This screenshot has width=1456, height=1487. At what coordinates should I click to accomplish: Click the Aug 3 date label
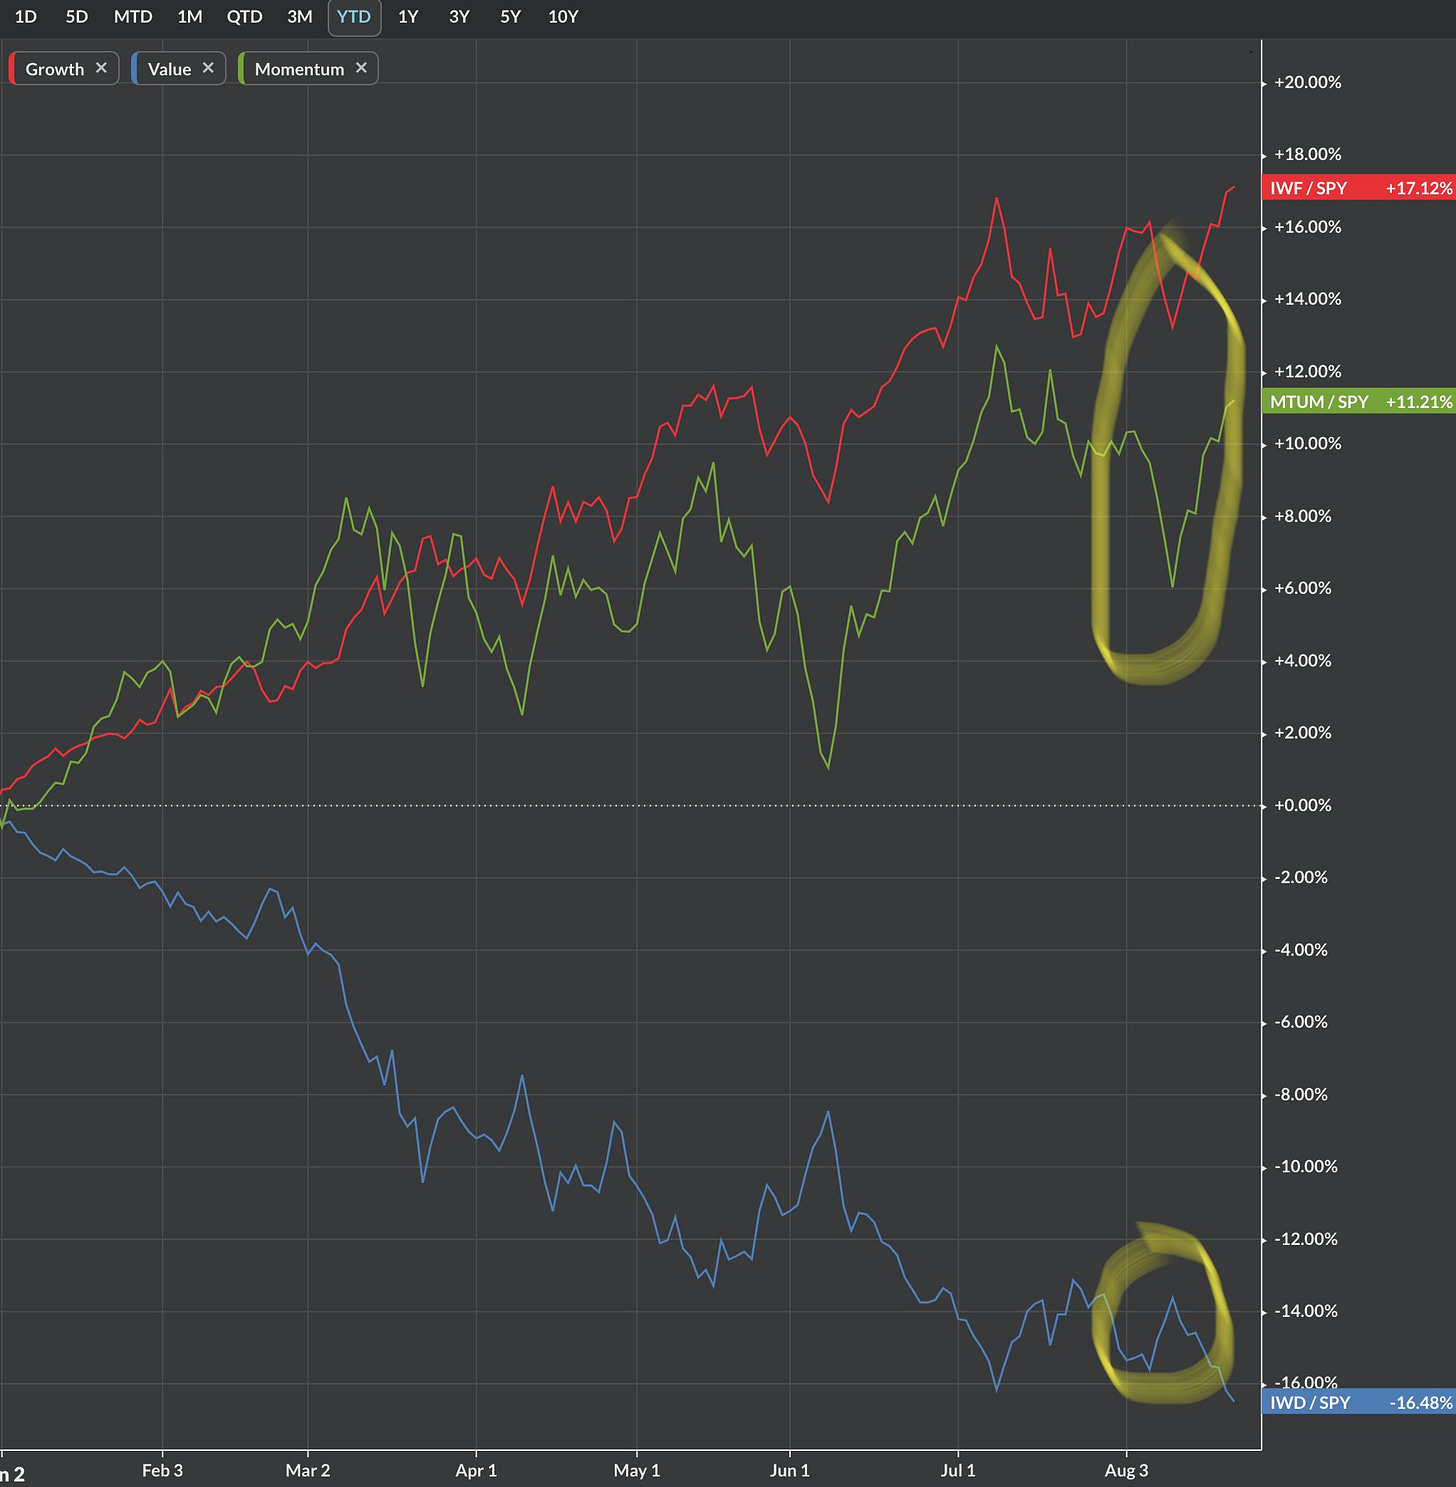(1126, 1470)
